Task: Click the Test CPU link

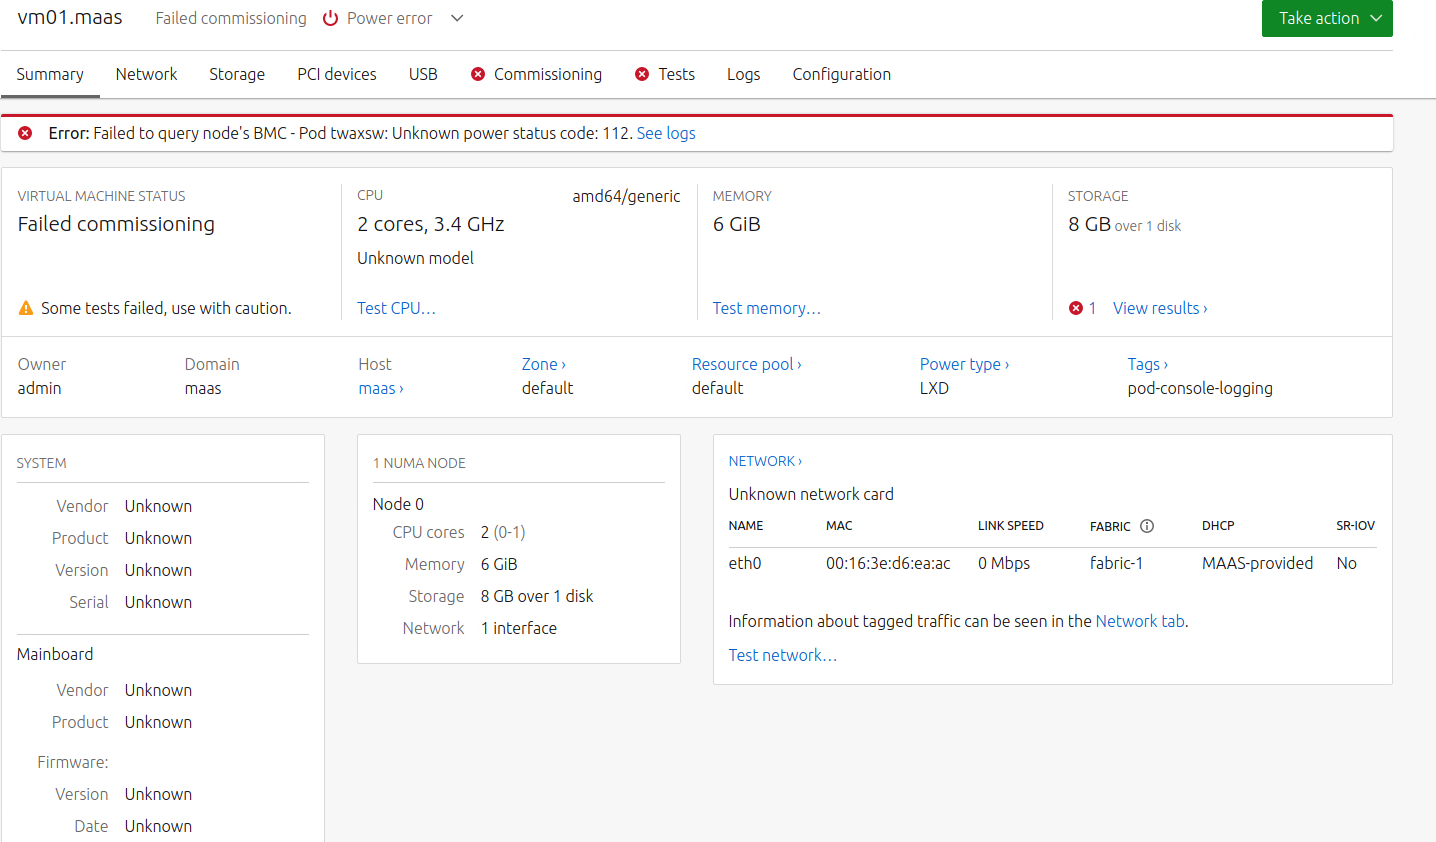Action: 396,308
